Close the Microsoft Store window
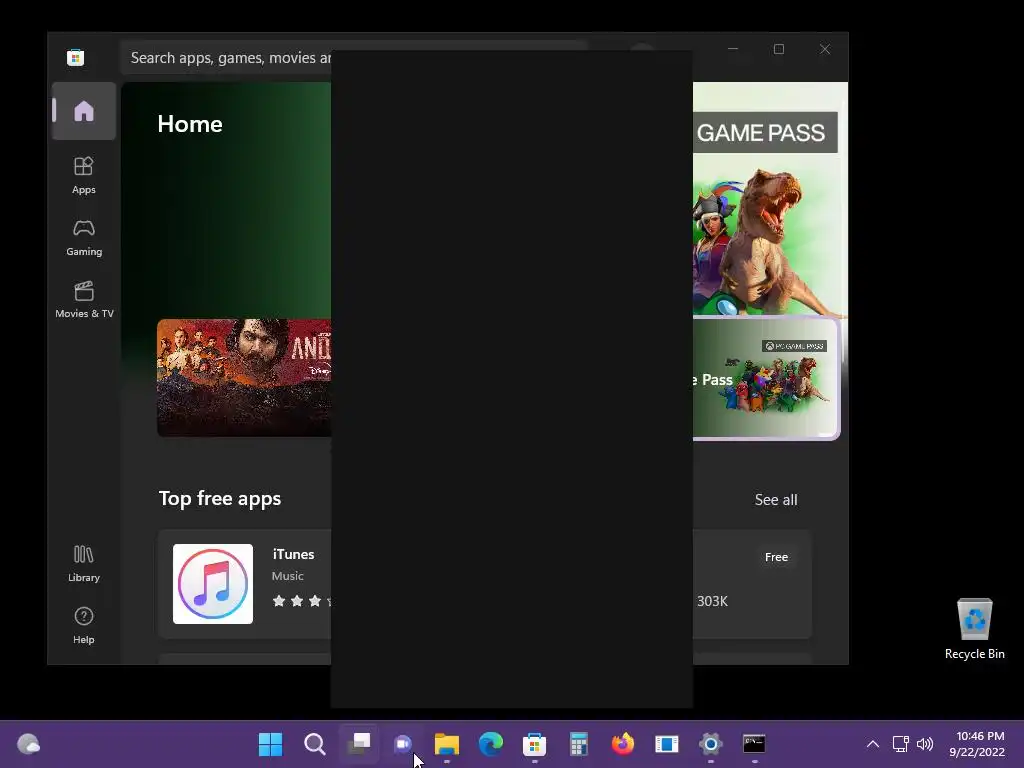The image size is (1024, 768). 825,49
